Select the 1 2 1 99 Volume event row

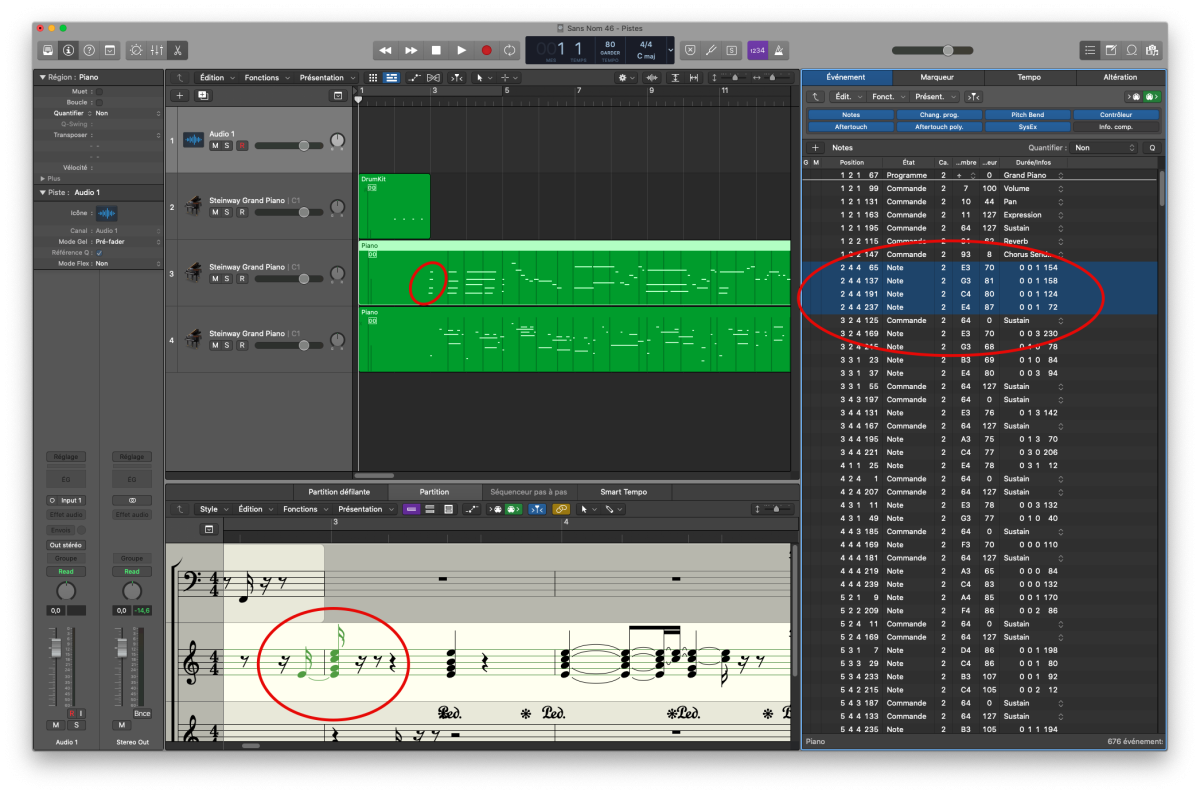980,188
